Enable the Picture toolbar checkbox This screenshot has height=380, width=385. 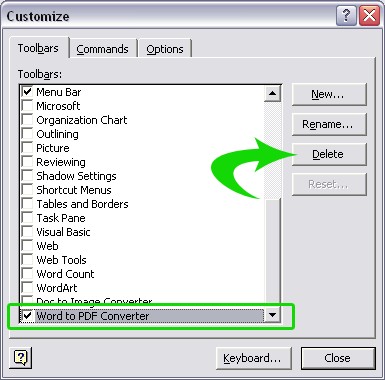pos(27,147)
